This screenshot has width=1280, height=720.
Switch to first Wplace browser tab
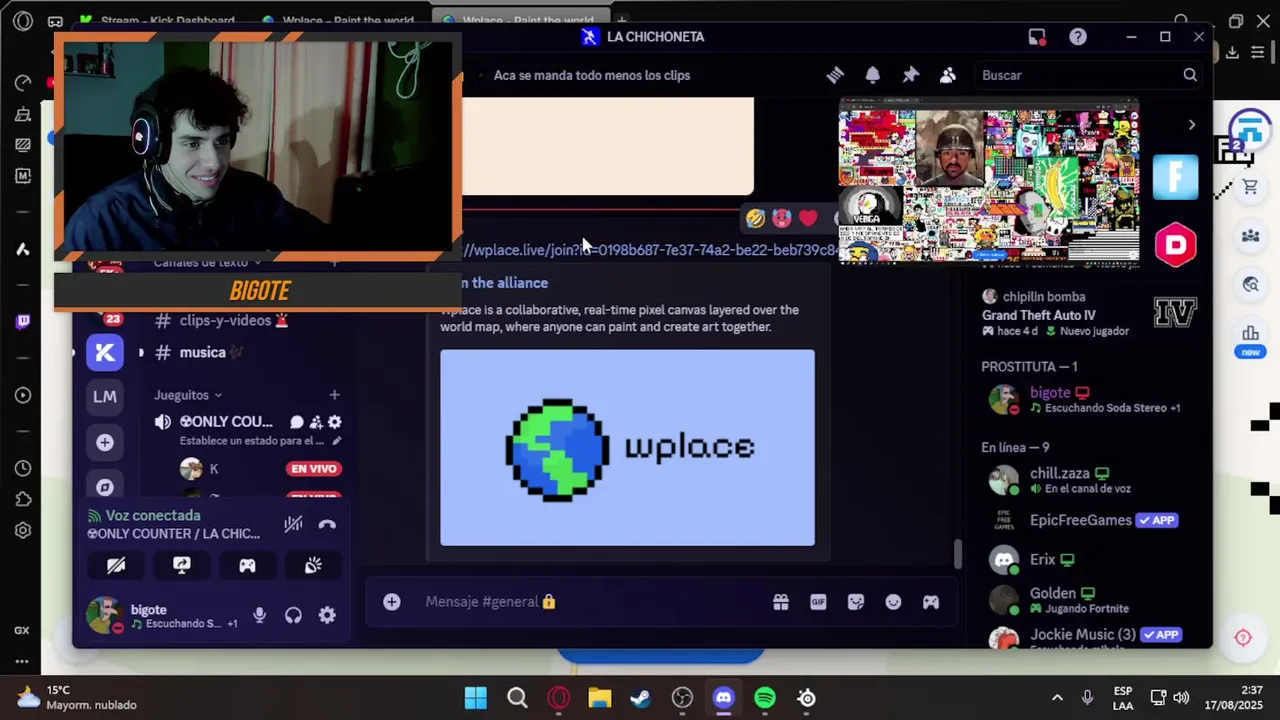[x=339, y=20]
